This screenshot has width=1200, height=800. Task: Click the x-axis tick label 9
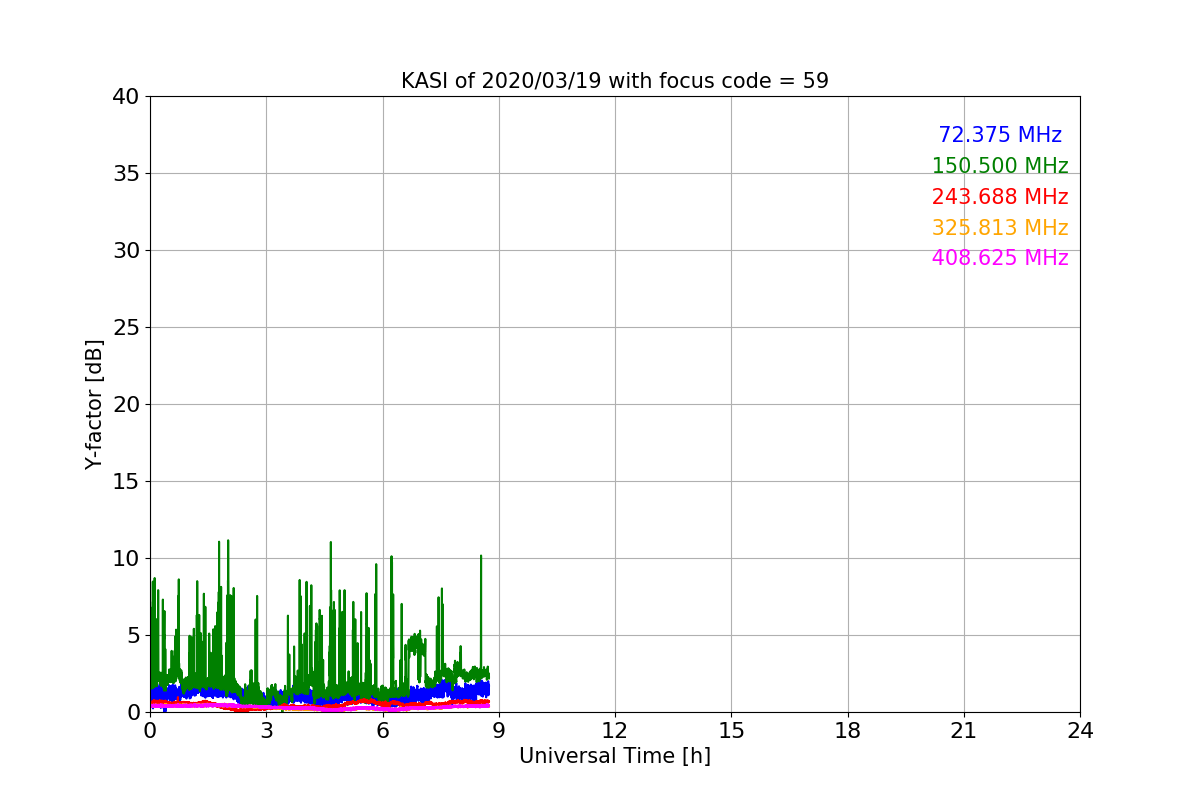click(x=499, y=731)
